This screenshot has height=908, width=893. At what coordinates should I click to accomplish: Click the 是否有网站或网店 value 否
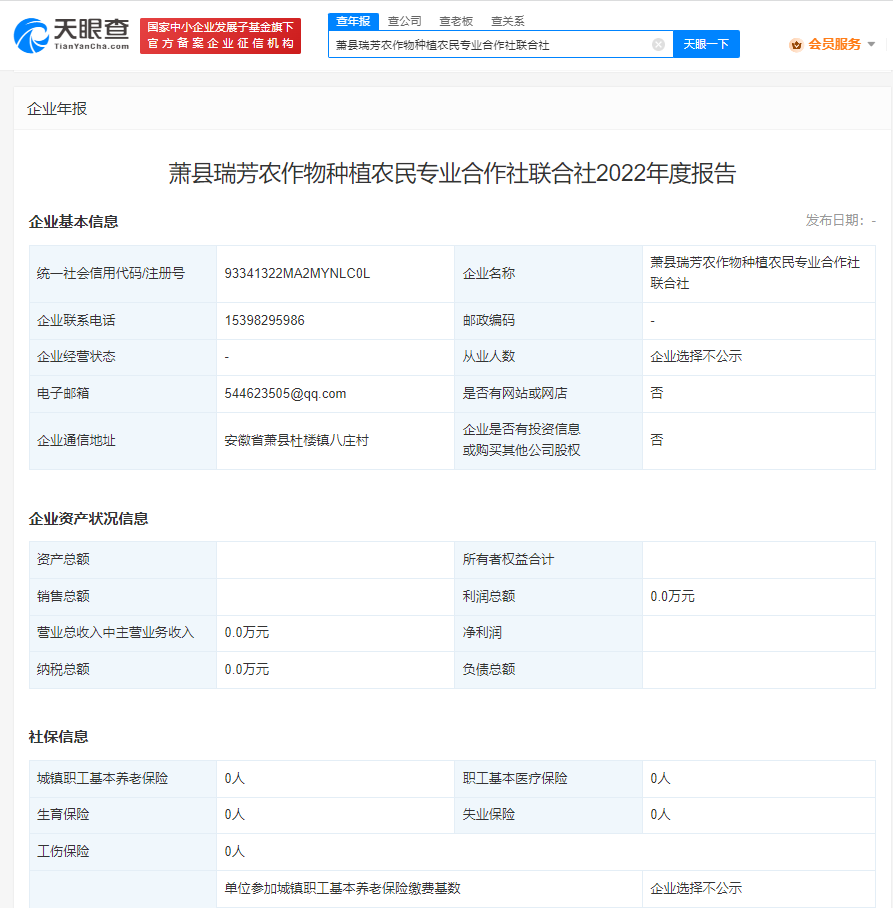pyautogui.click(x=657, y=393)
